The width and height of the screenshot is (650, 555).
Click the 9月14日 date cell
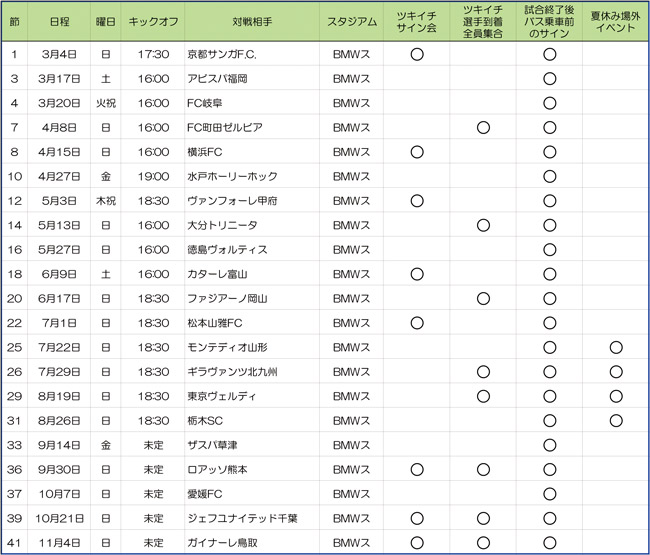click(59, 446)
